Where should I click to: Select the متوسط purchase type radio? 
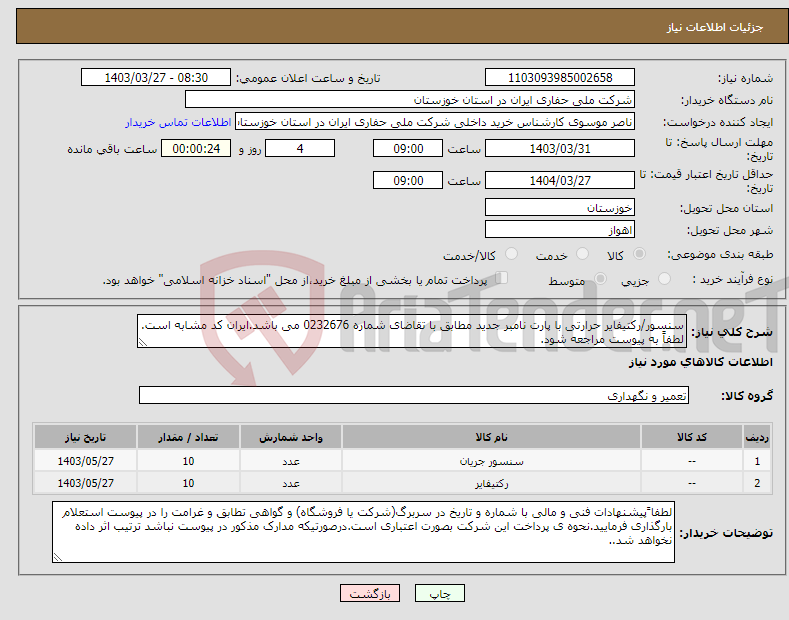click(600, 279)
